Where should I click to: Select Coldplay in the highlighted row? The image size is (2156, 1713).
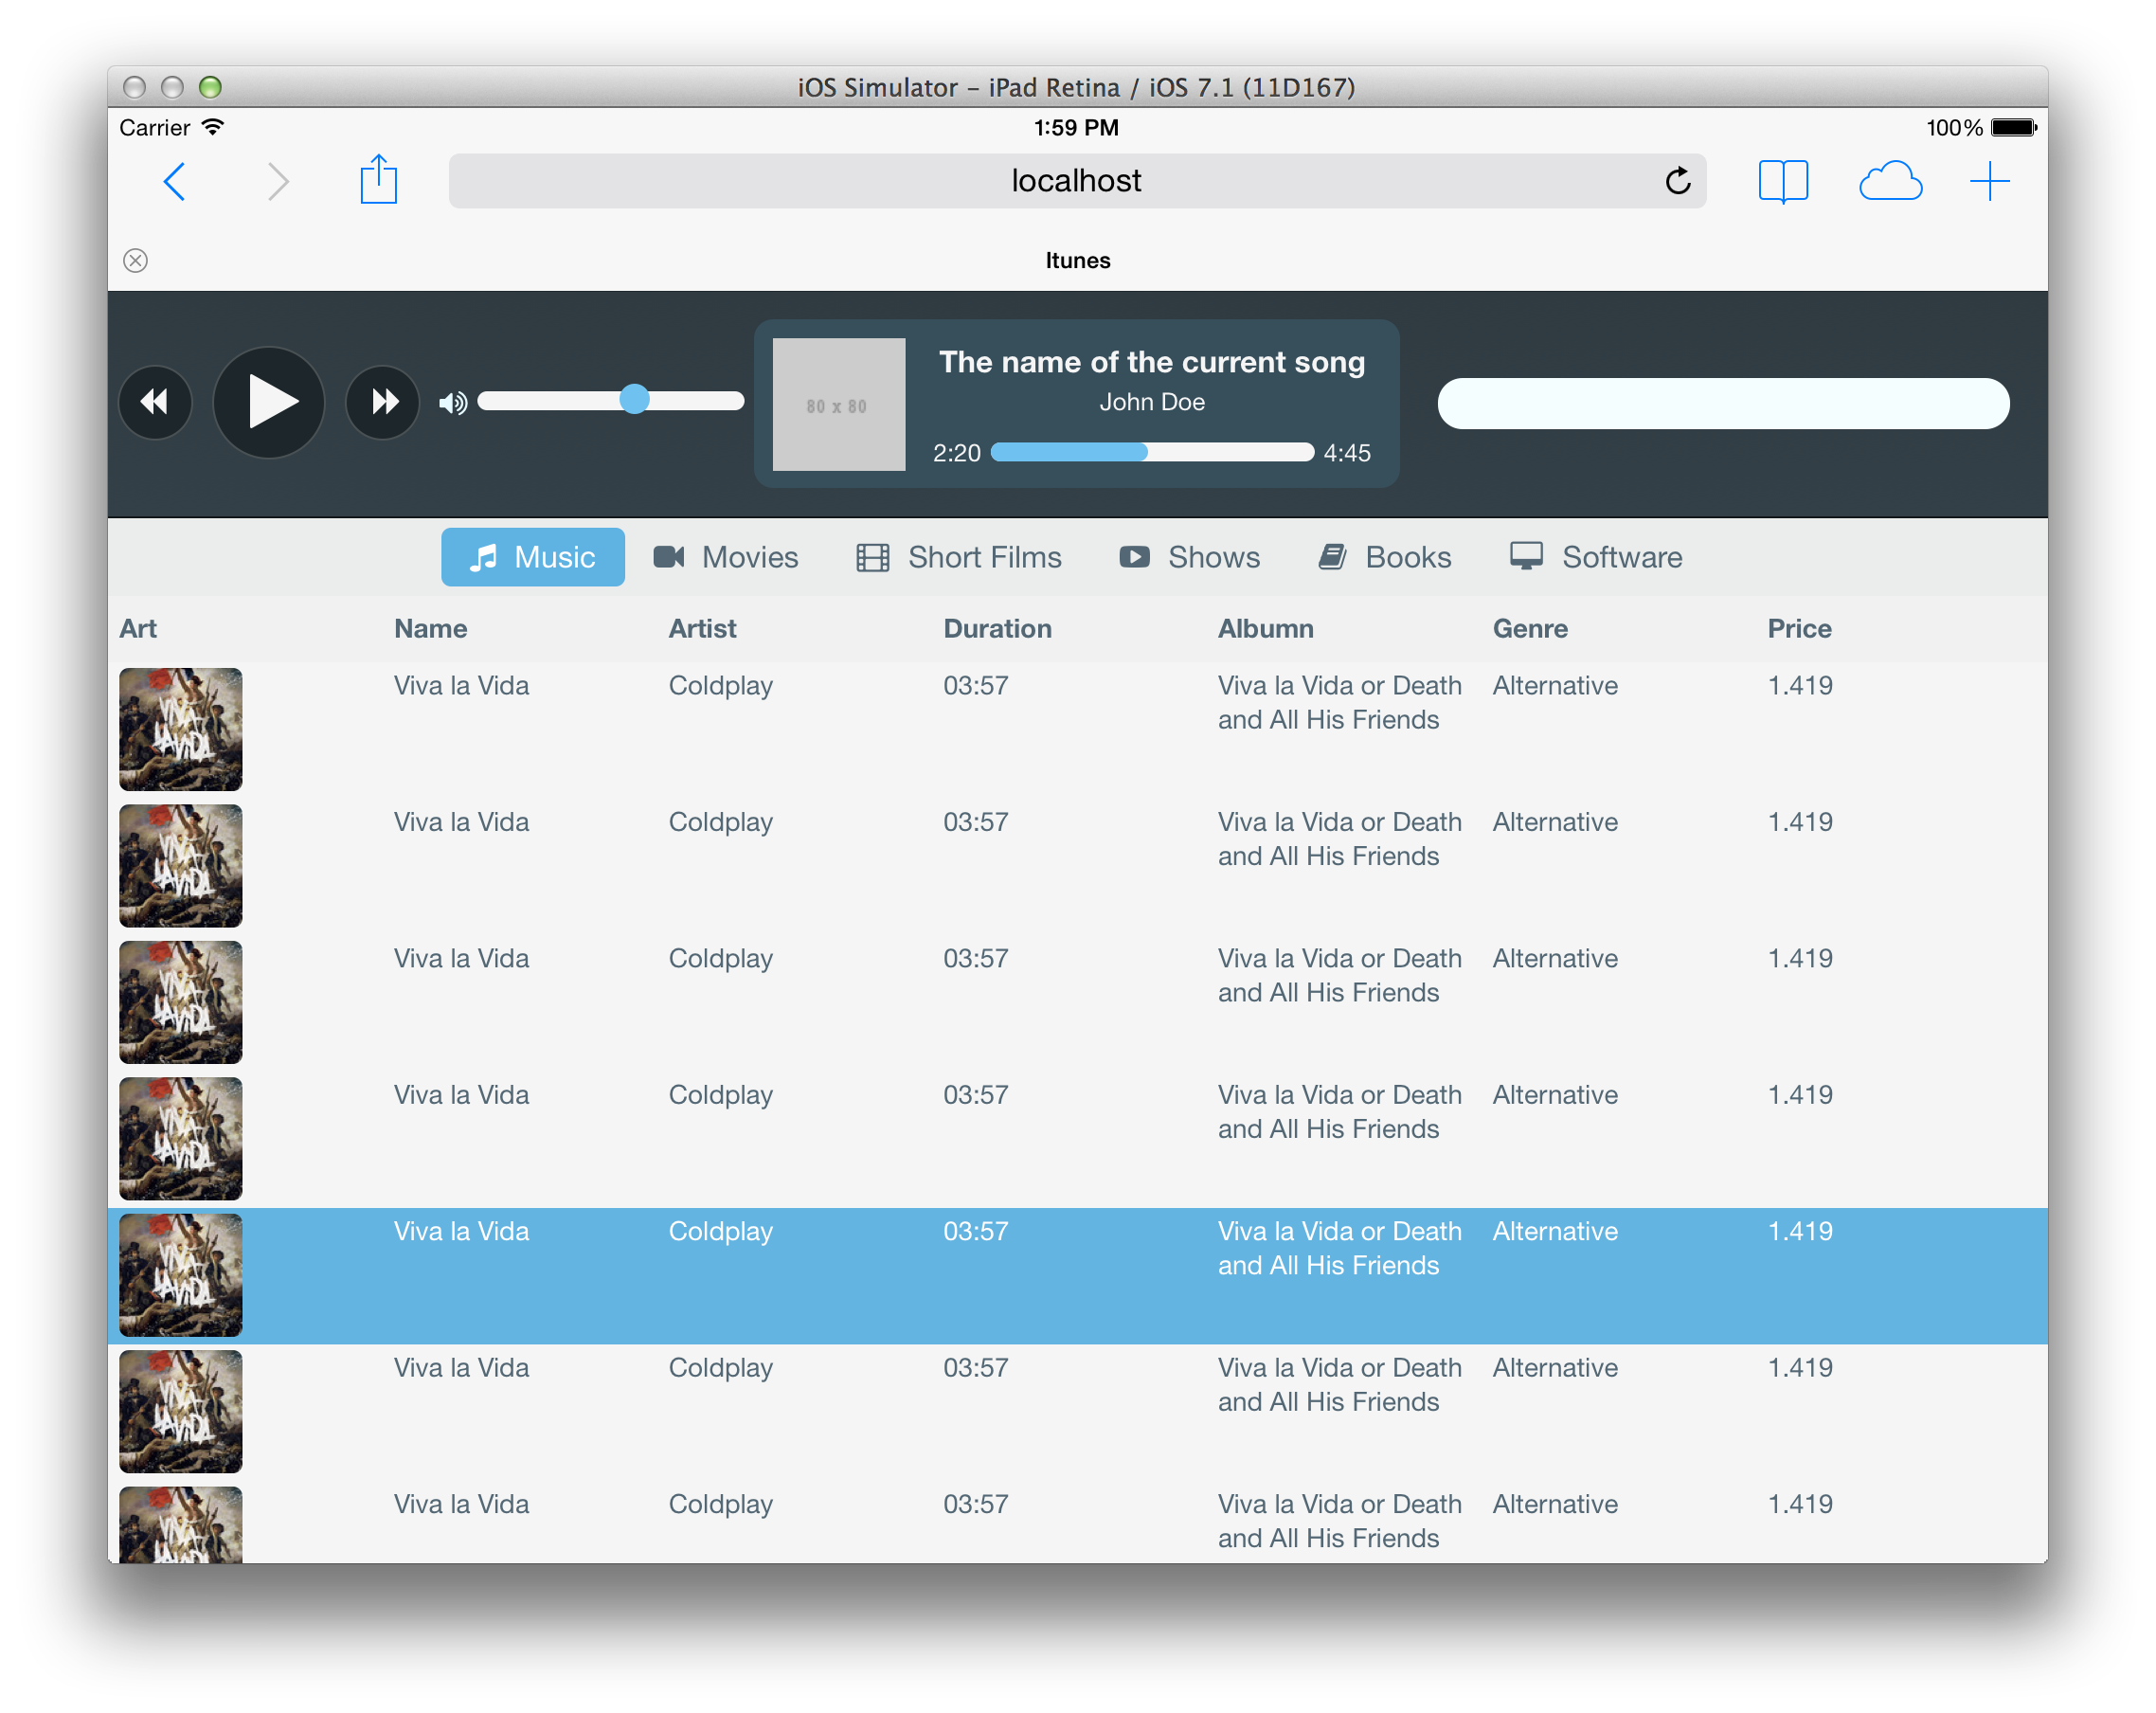coord(720,1232)
